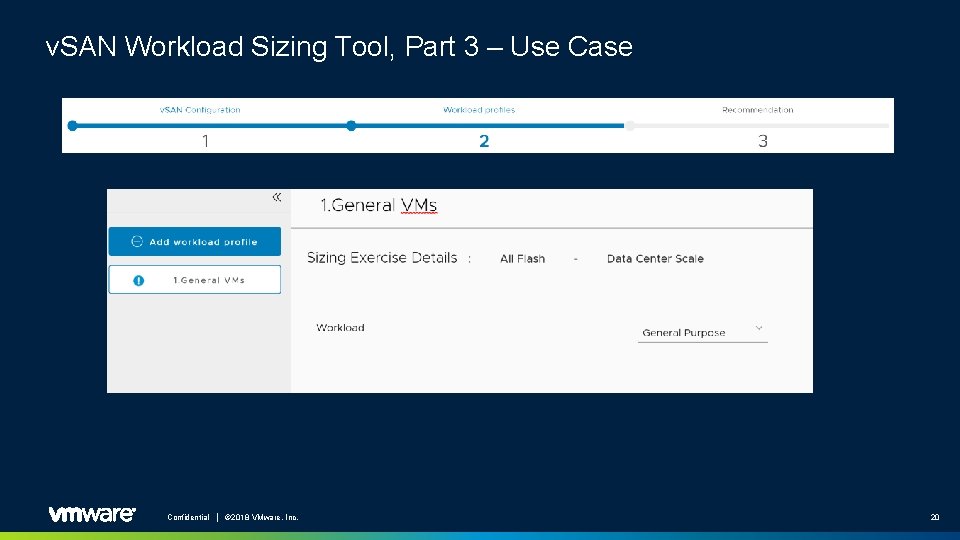
Task: Select the vSAN Configuration step label
Action: point(200,110)
